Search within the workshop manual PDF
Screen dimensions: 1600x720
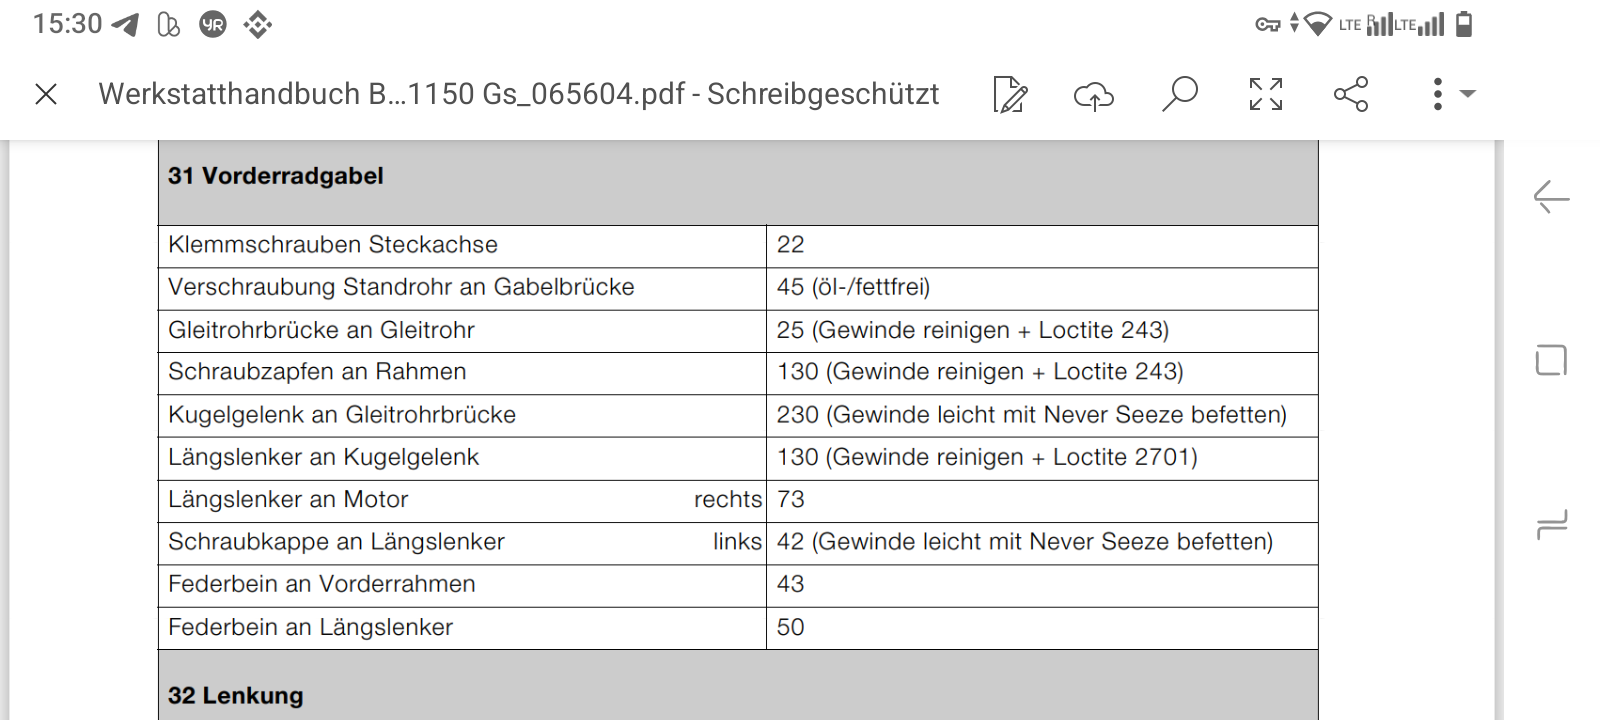point(1180,94)
